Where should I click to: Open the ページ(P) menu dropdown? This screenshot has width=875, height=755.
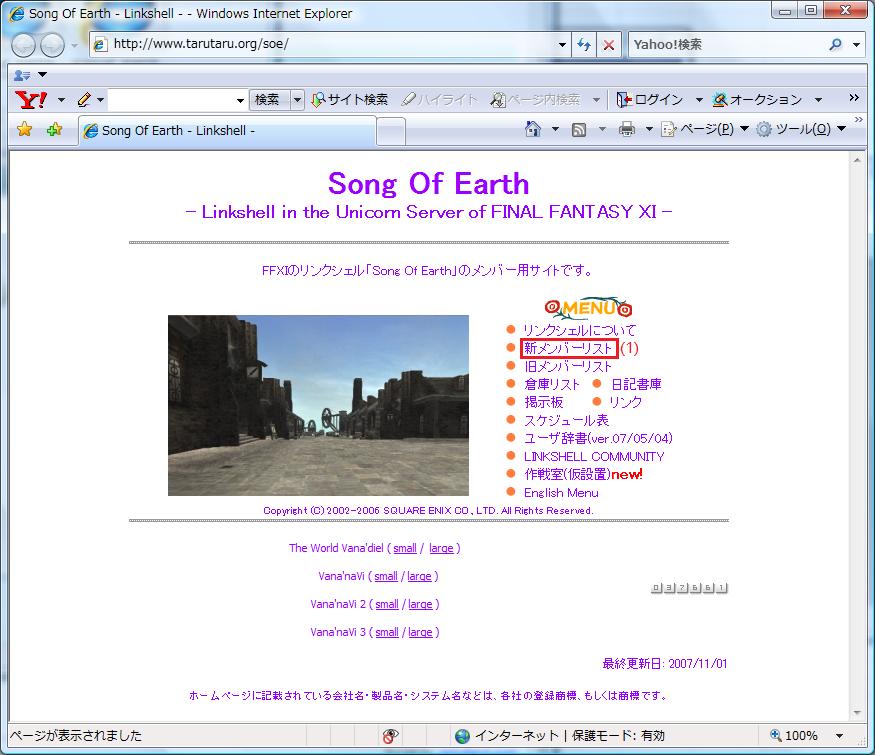click(704, 129)
